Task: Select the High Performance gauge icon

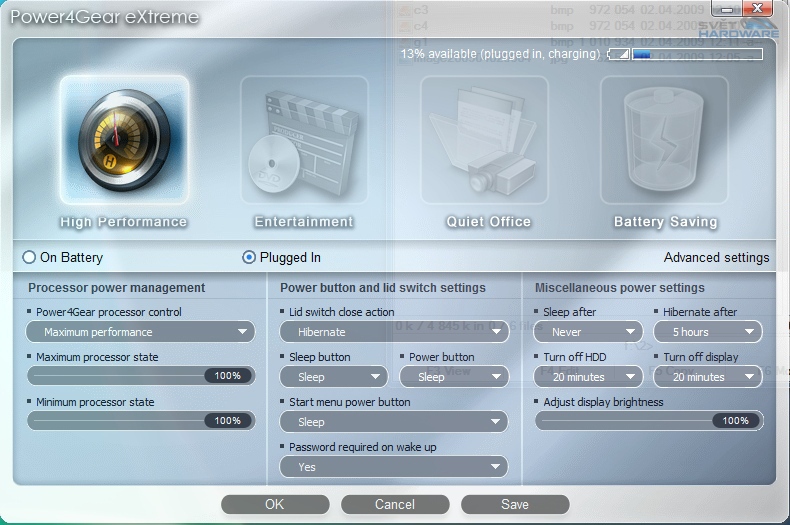Action: [123, 140]
